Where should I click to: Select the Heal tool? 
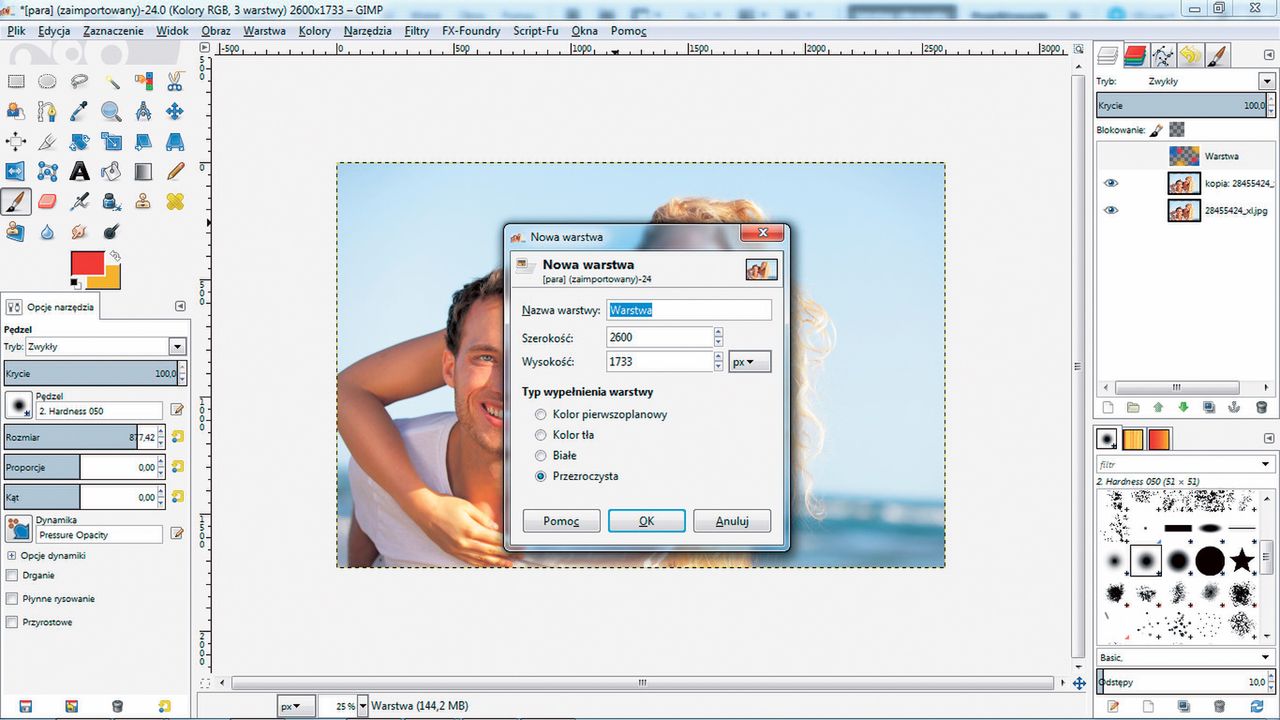(175, 201)
